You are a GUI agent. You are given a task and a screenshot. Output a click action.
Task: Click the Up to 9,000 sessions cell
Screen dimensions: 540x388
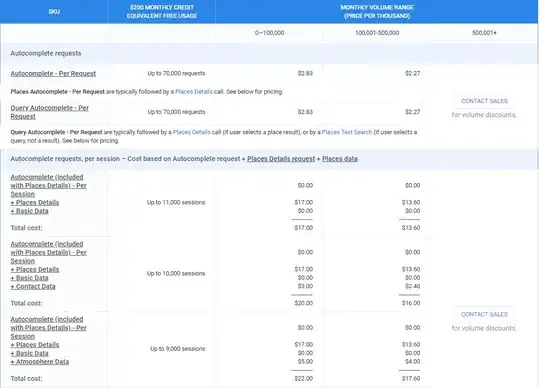click(x=178, y=349)
